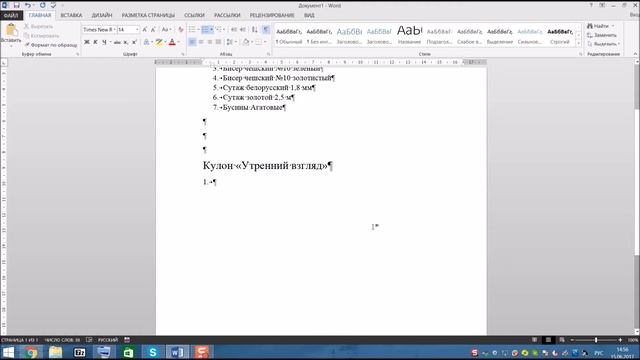Select align right

tap(210, 42)
